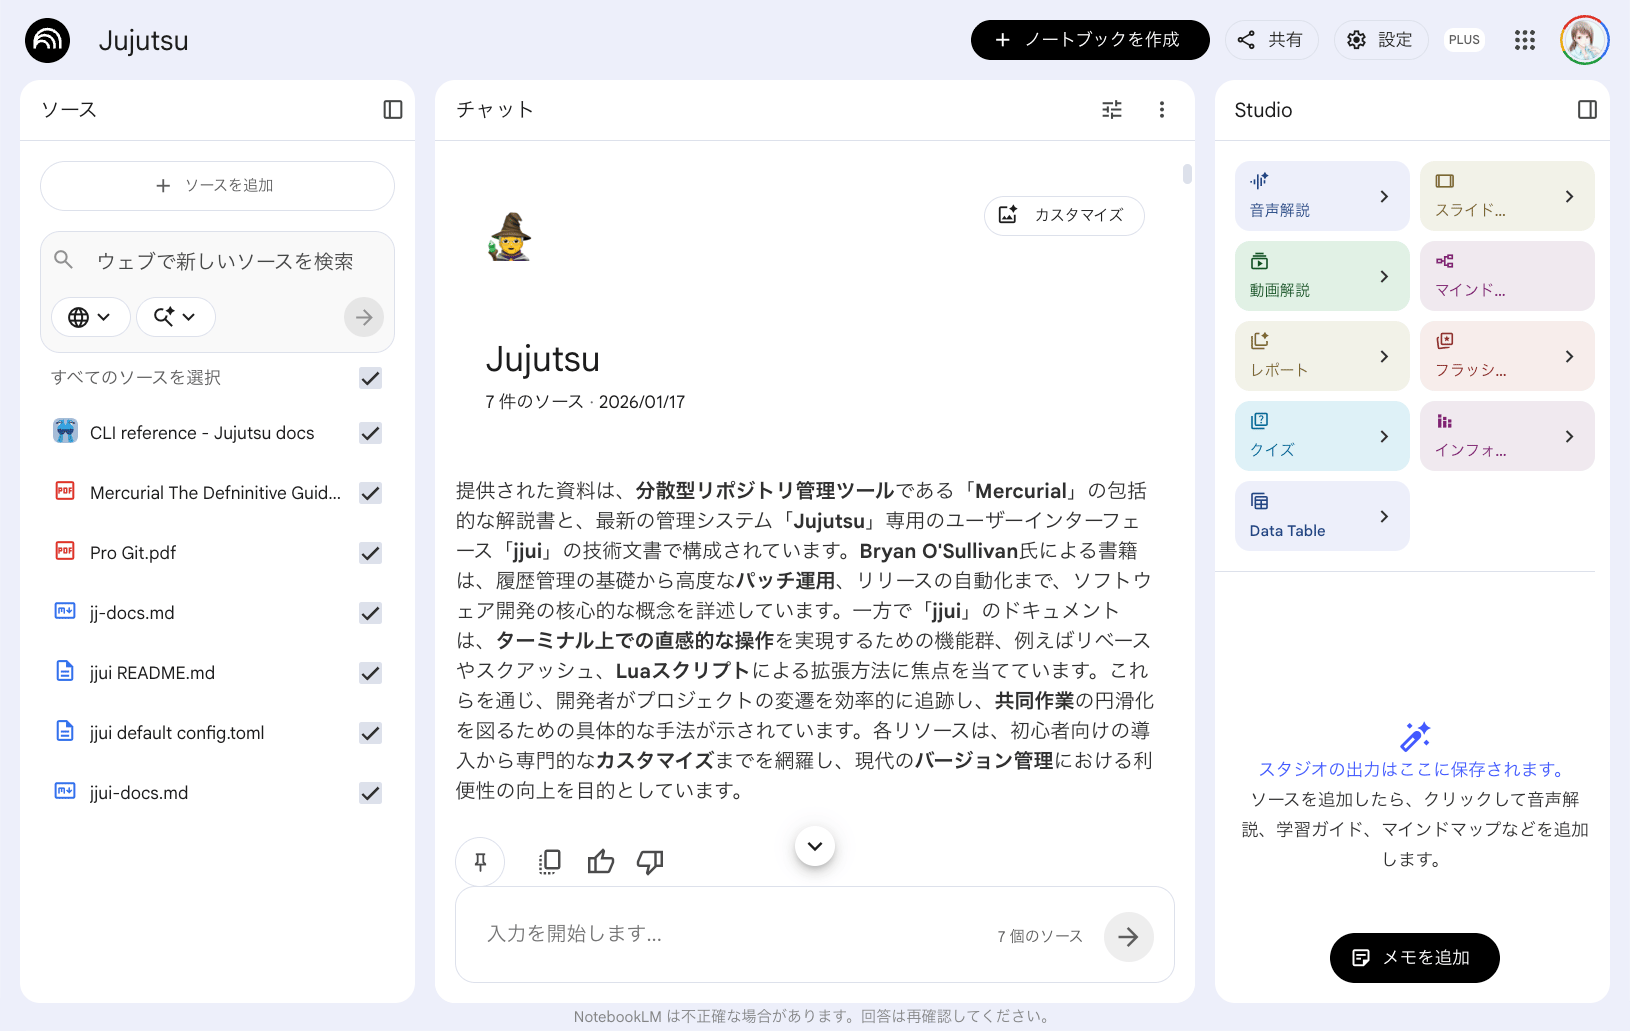This screenshot has height=1031, width=1630.
Task: Open the discover sources sparkle dropdown
Action: (175, 317)
